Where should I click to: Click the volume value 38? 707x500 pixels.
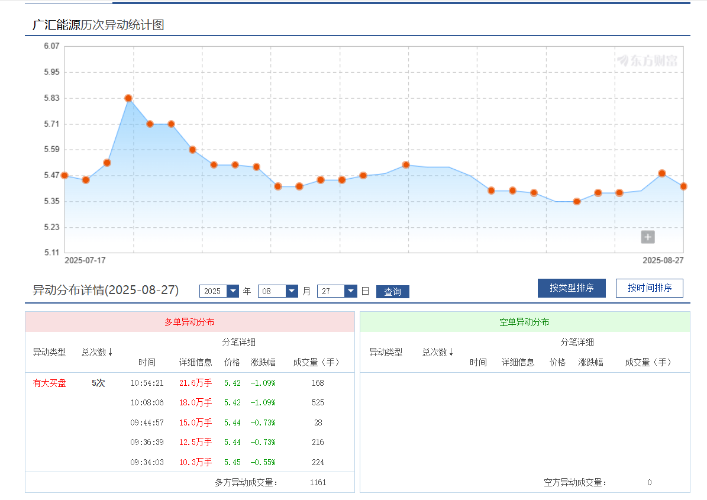point(318,422)
